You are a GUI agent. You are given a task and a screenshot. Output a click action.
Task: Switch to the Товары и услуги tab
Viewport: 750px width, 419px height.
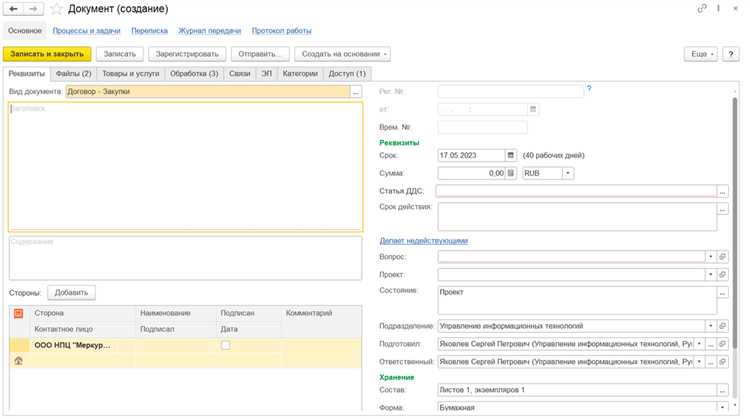(x=131, y=74)
